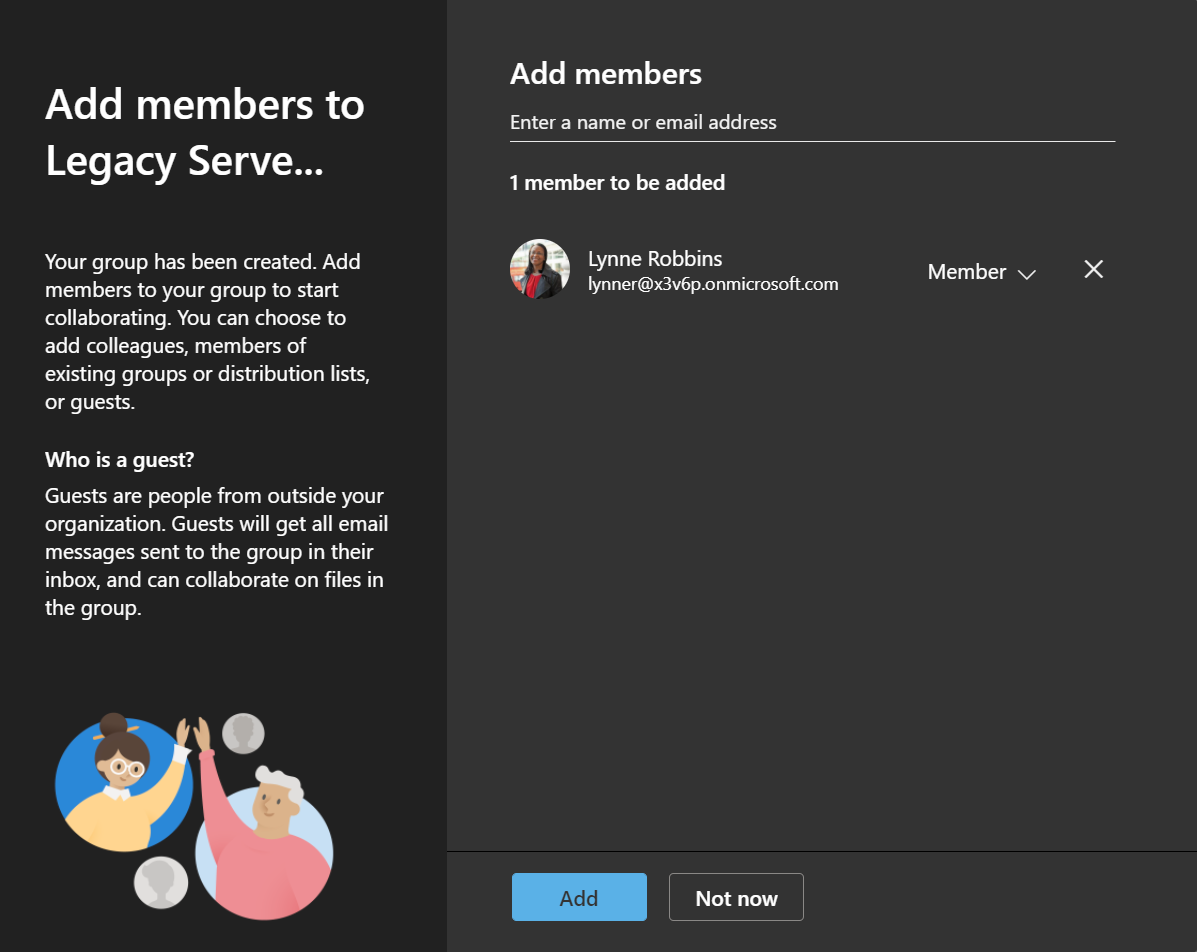Click the 'Who is a guest?' heading

119,459
